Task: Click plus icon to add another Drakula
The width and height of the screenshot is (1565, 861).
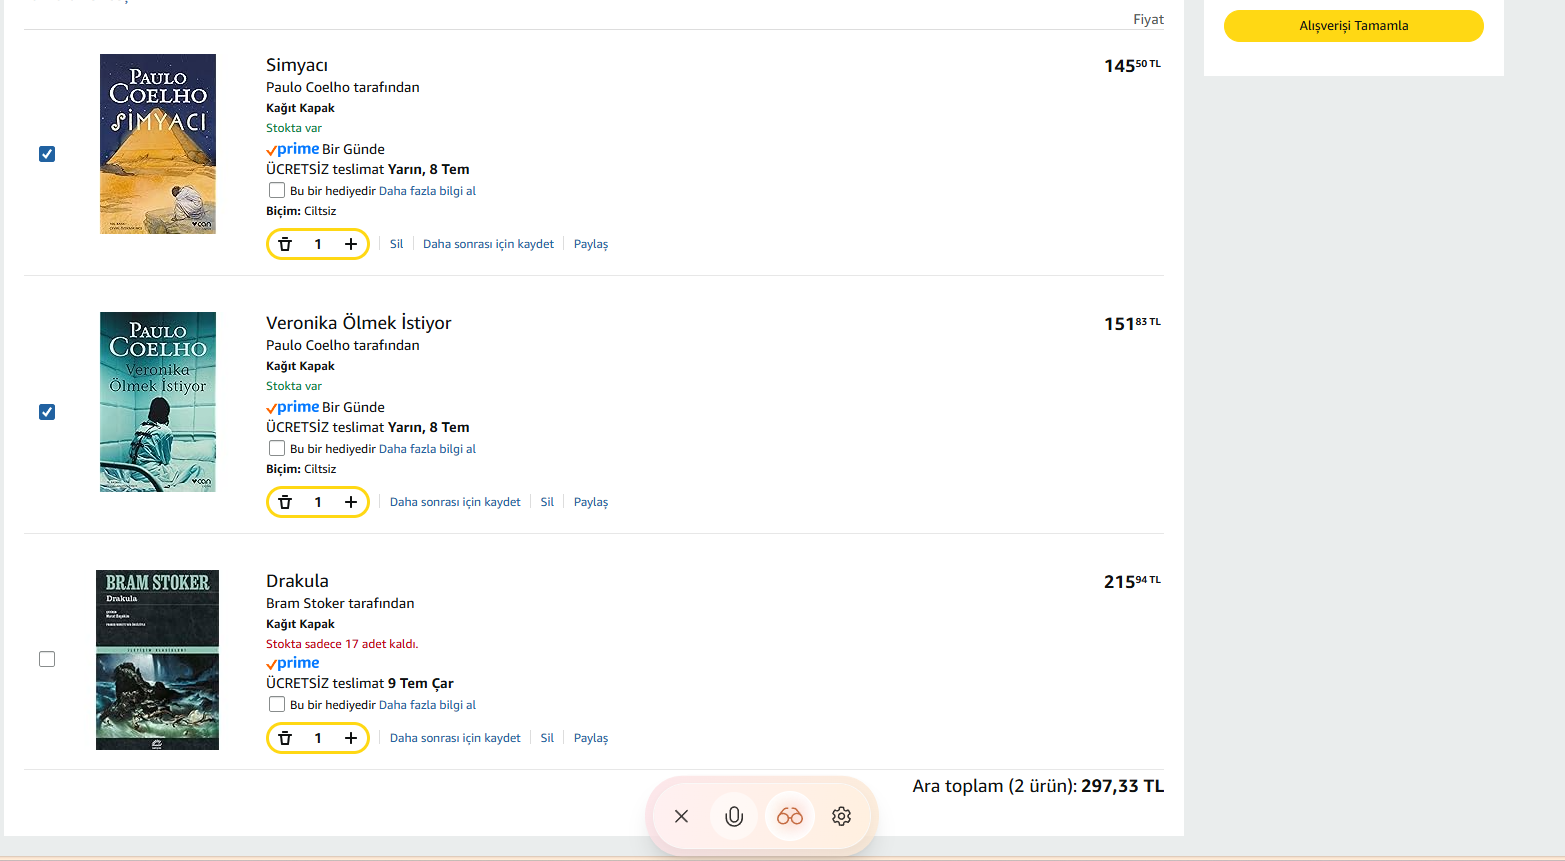Action: pos(351,738)
